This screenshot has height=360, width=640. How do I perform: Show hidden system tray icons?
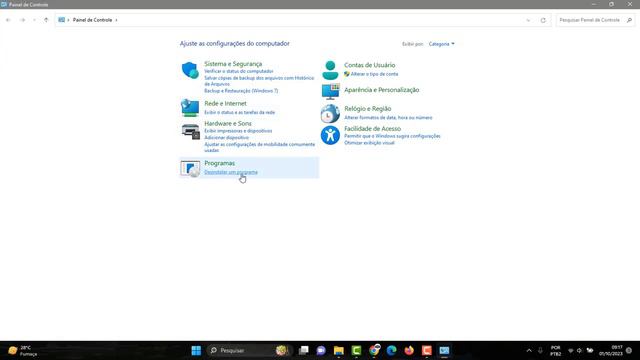click(x=529, y=351)
